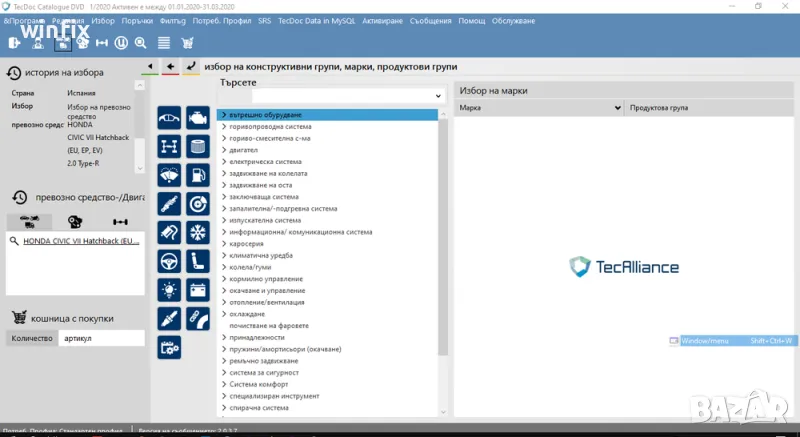The image size is (800, 437).
Task: Click the magnifier article search toolbar icon
Action: pyautogui.click(x=140, y=43)
